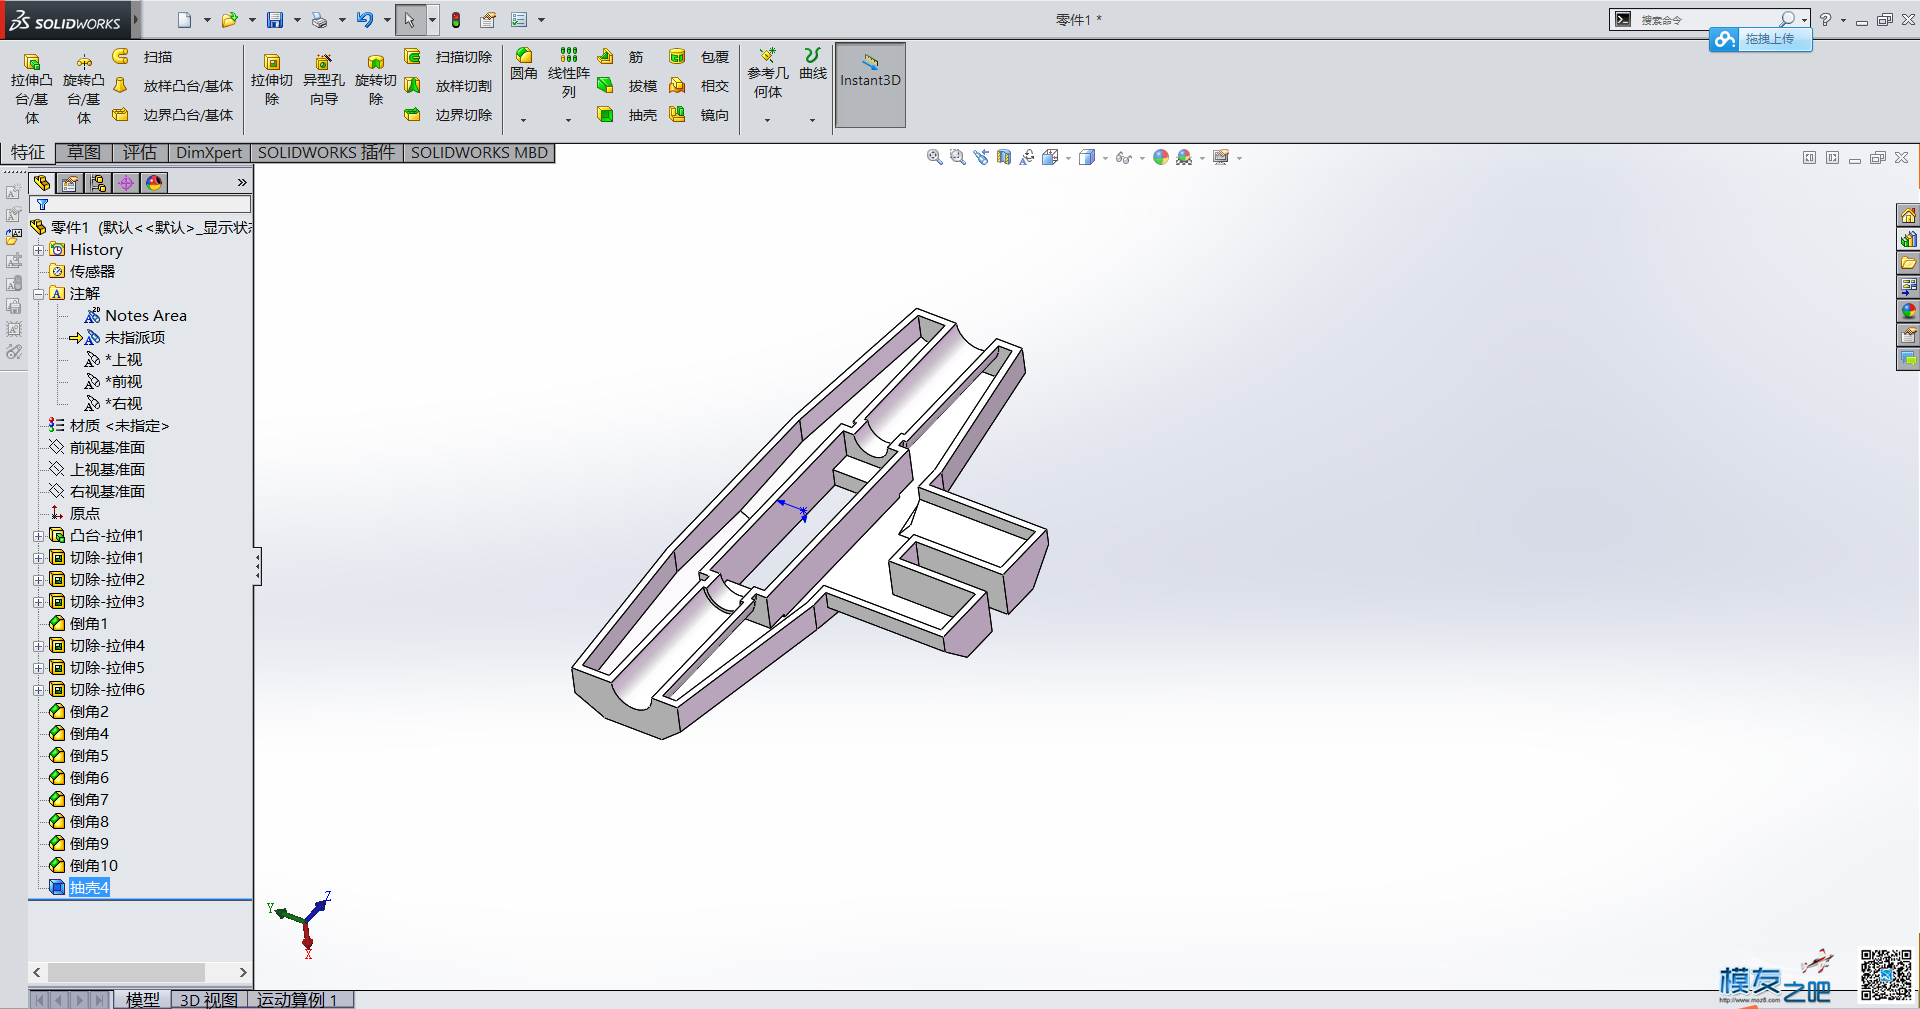
Task: Open the Fillet (圆角) dropdown arrow
Action: pyautogui.click(x=523, y=120)
